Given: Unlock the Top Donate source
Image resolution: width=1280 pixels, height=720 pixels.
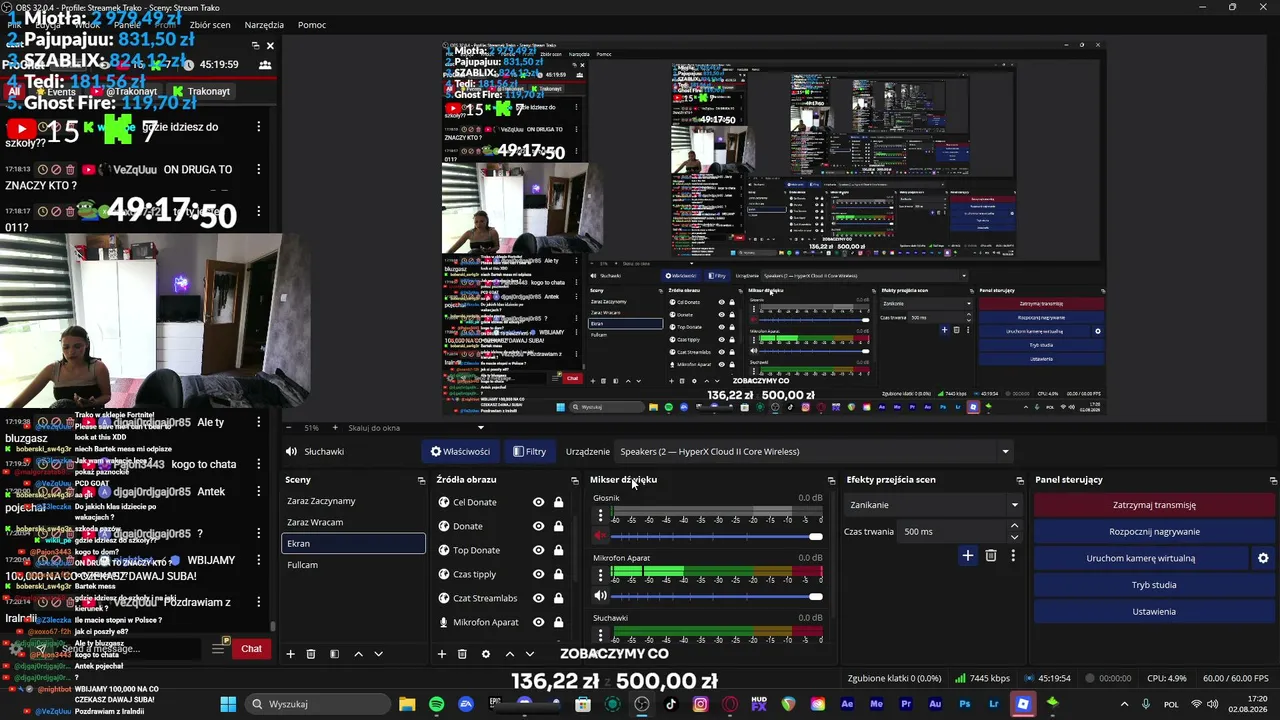Looking at the screenshot, I should click(x=560, y=550).
